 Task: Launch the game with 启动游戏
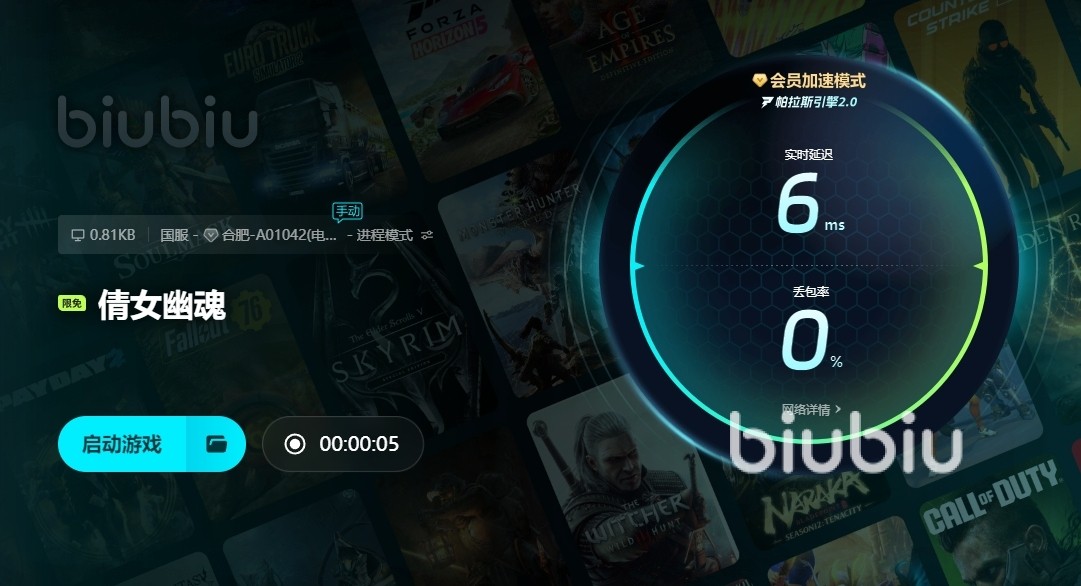[x=122, y=444]
